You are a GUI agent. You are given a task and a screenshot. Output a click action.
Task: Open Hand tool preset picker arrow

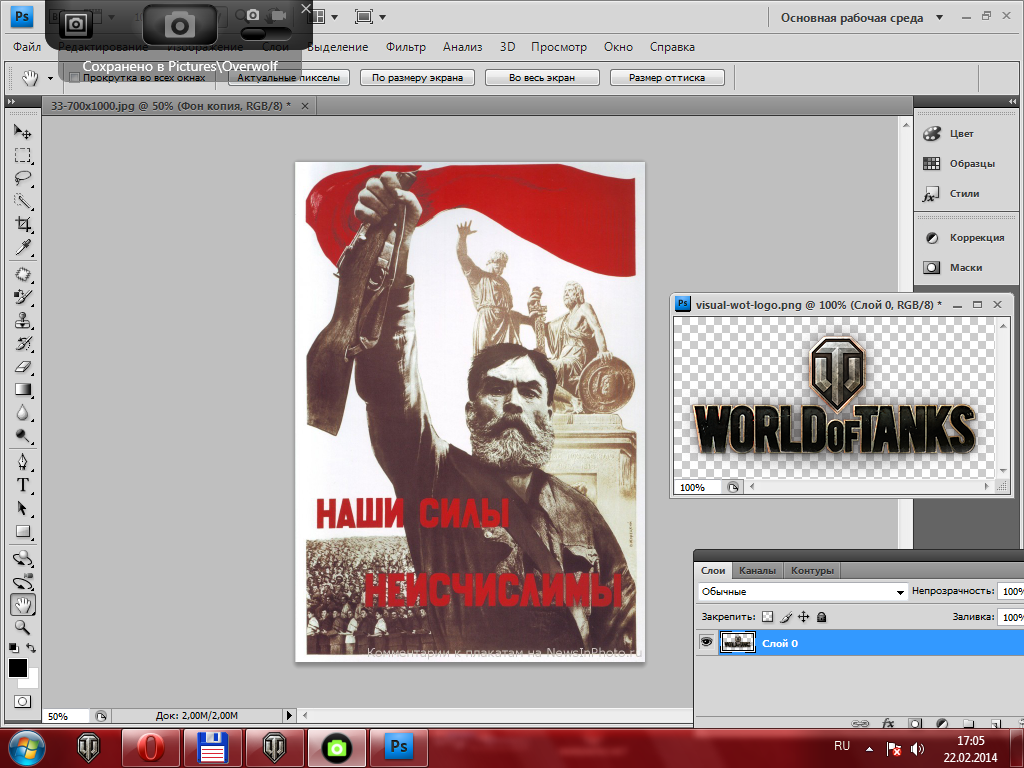click(x=50, y=78)
